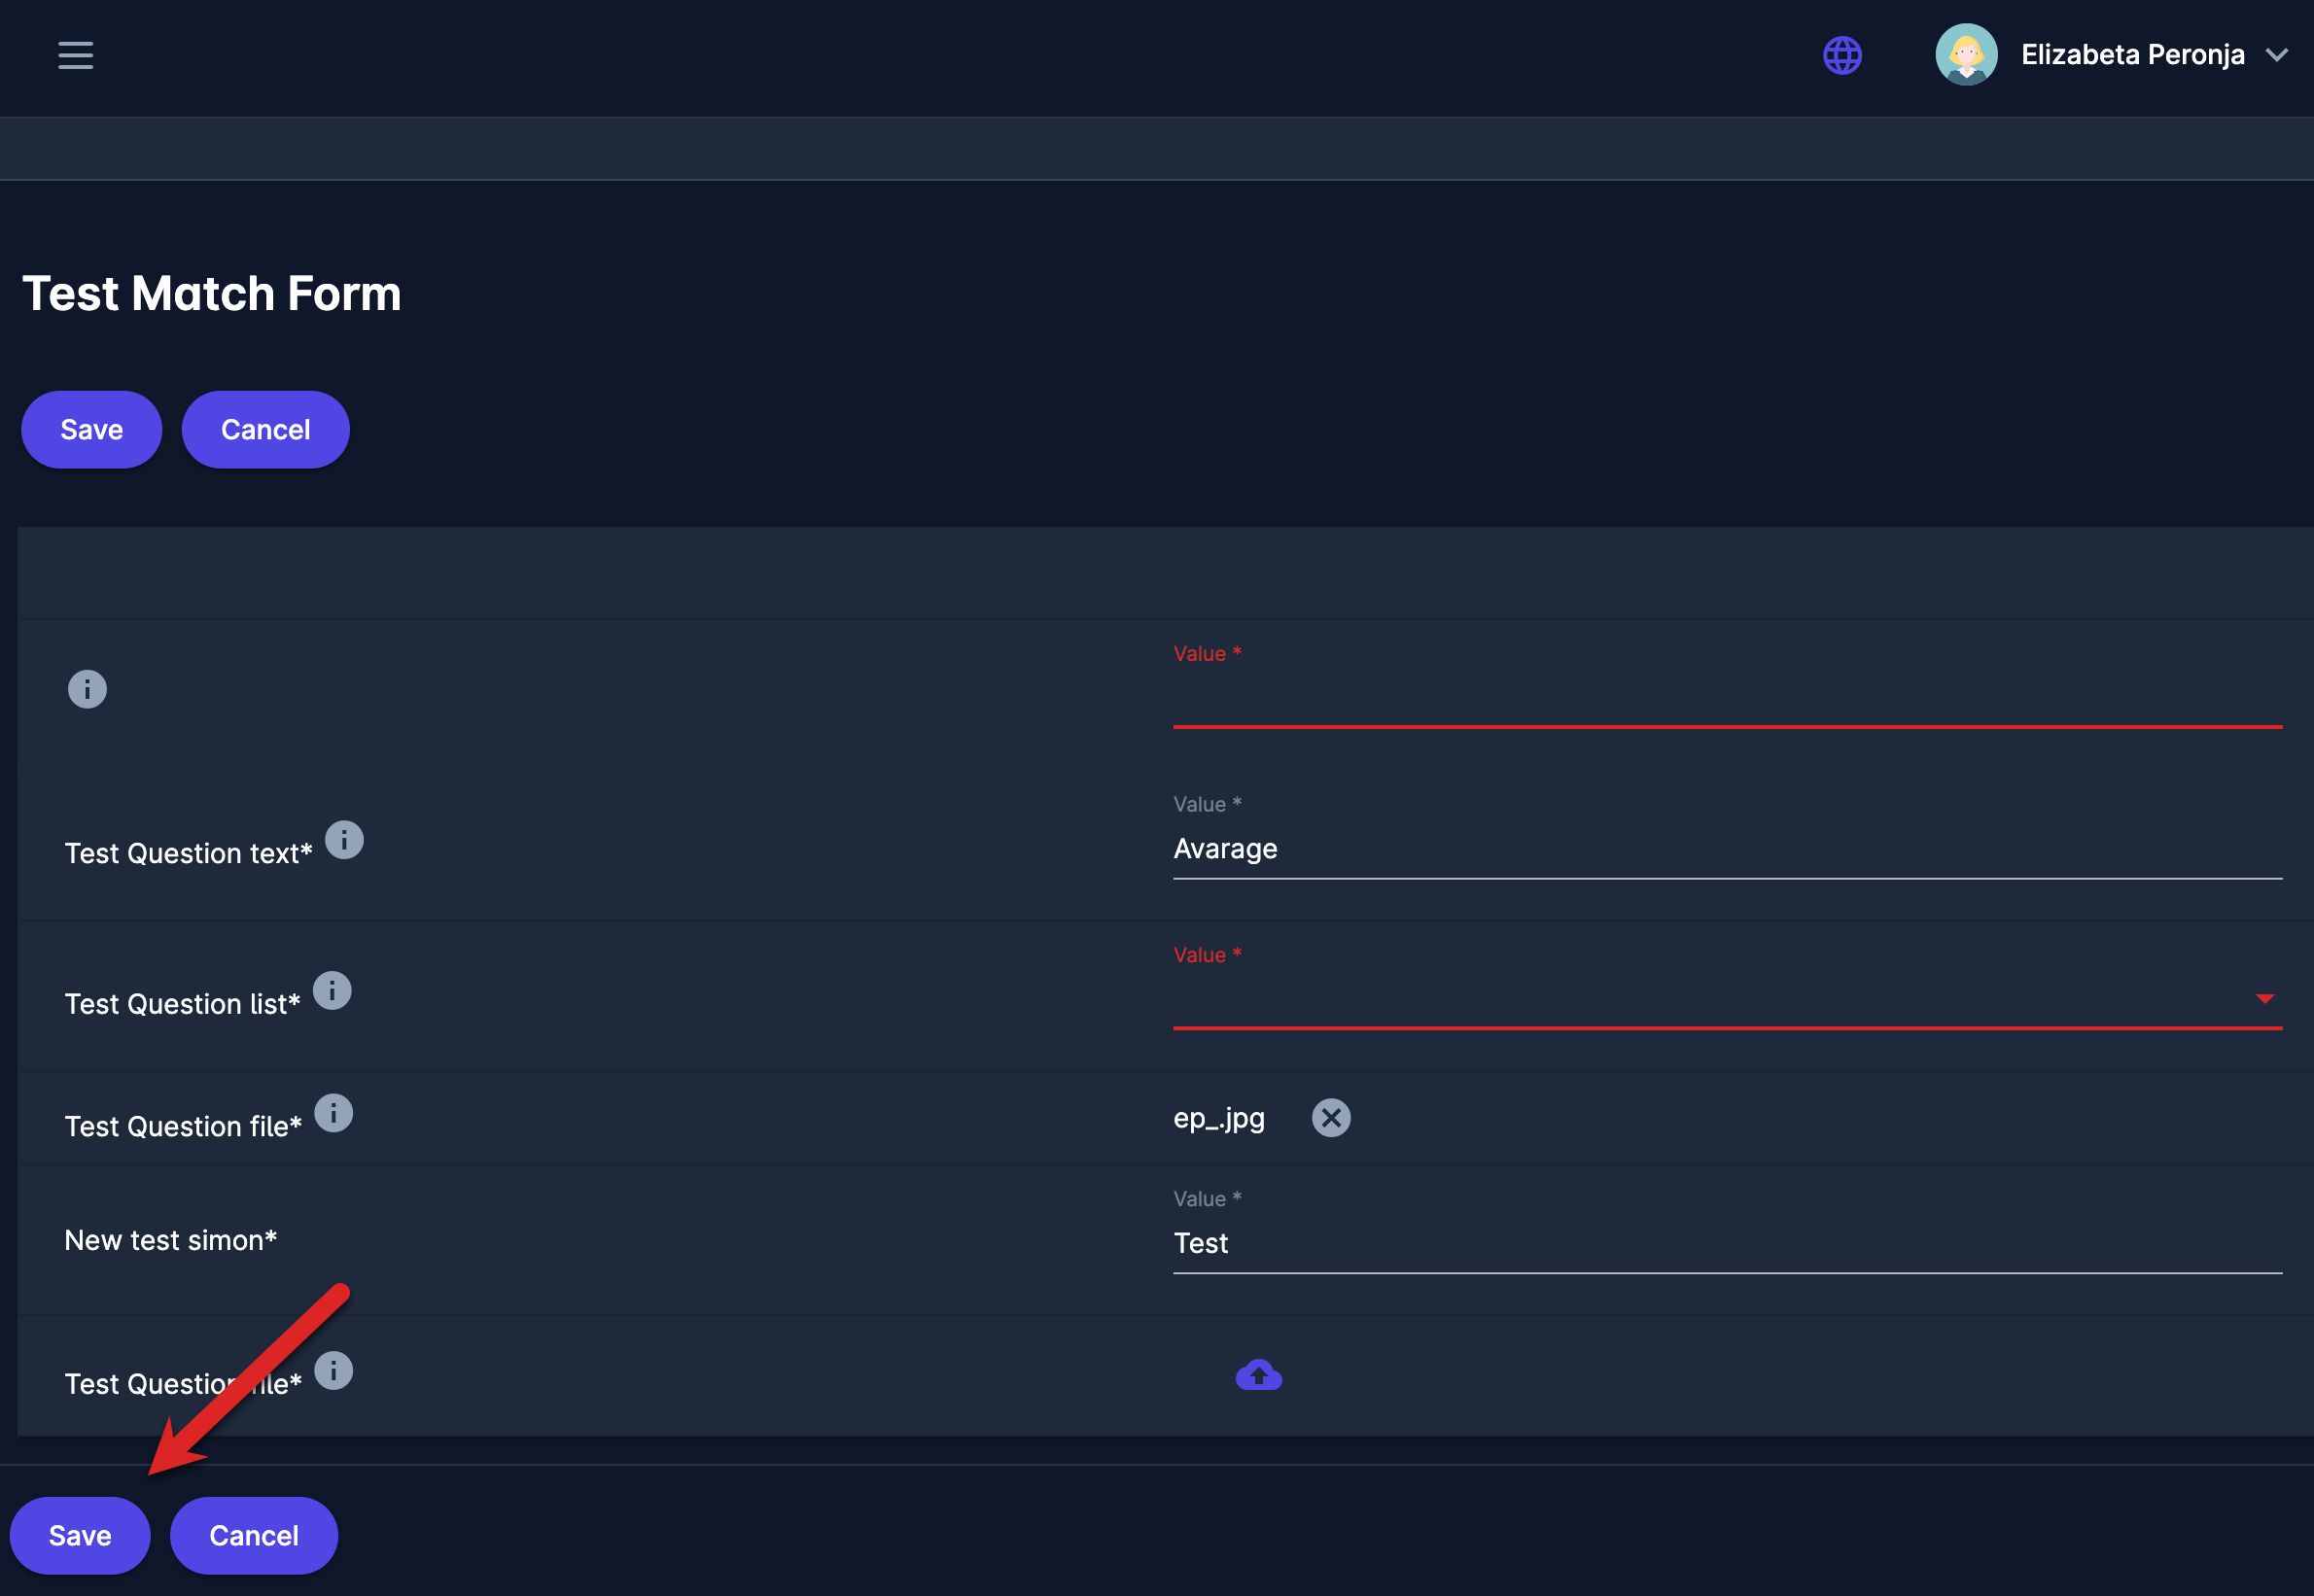Click the bottom Save button

pyautogui.click(x=80, y=1535)
